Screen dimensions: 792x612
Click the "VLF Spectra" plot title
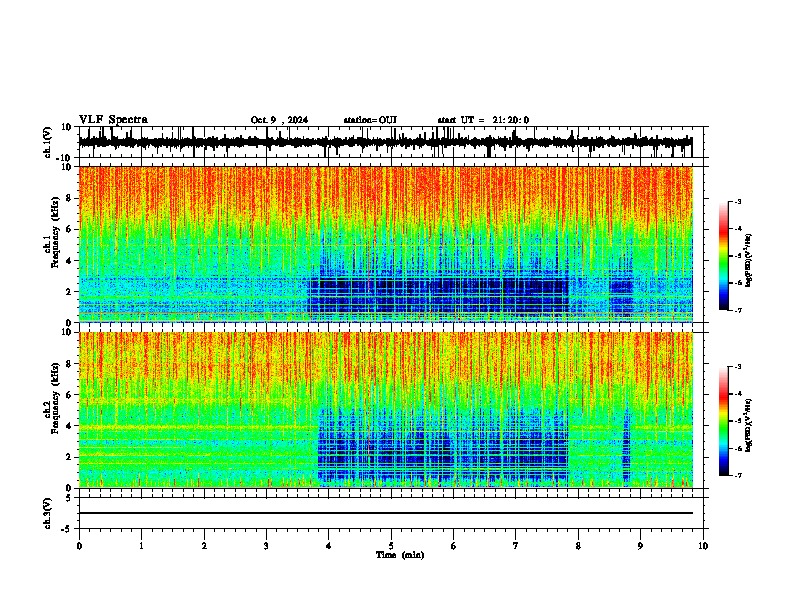[x=113, y=120]
